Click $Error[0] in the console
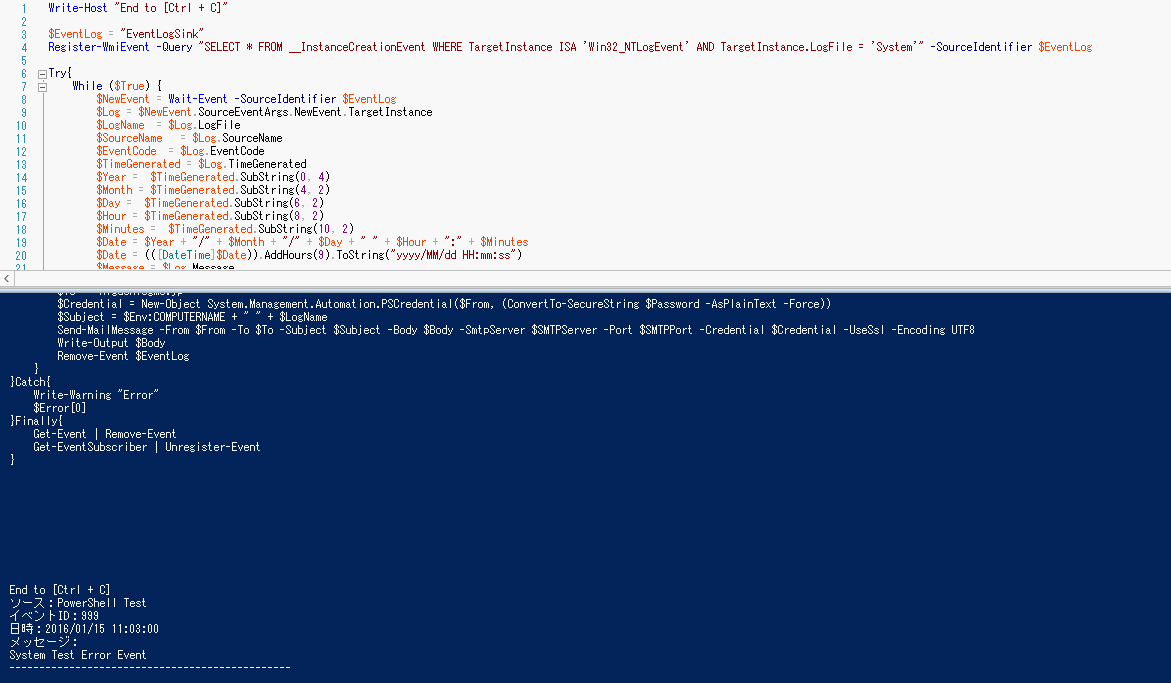The width and height of the screenshot is (1171, 683). tap(60, 408)
